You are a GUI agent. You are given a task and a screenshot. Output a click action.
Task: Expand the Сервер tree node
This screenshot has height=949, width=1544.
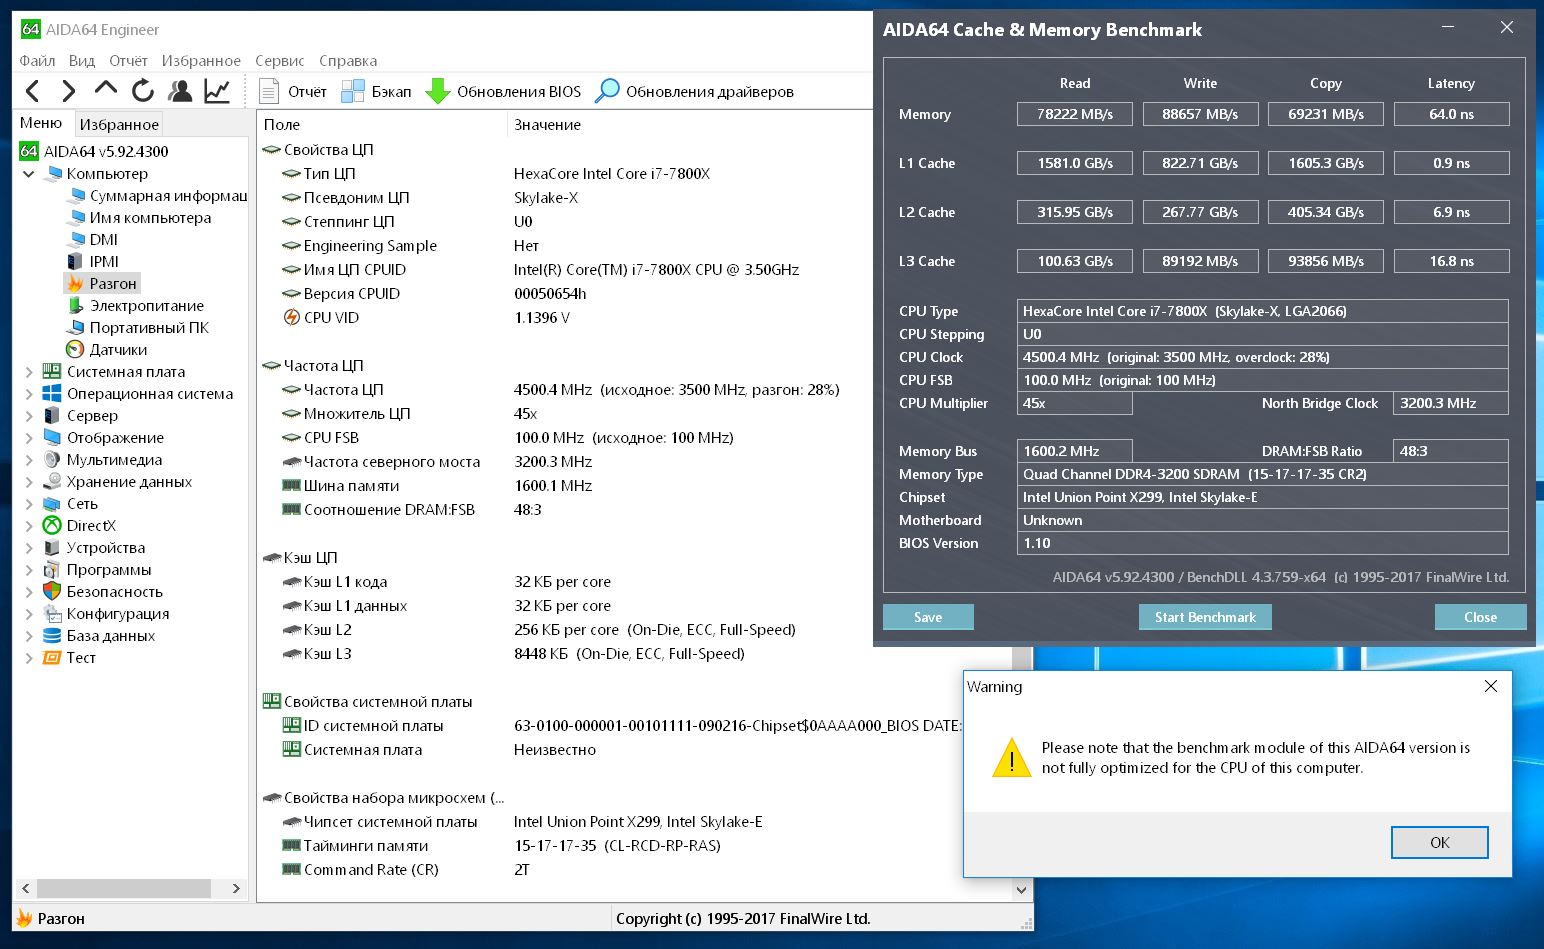coord(29,416)
